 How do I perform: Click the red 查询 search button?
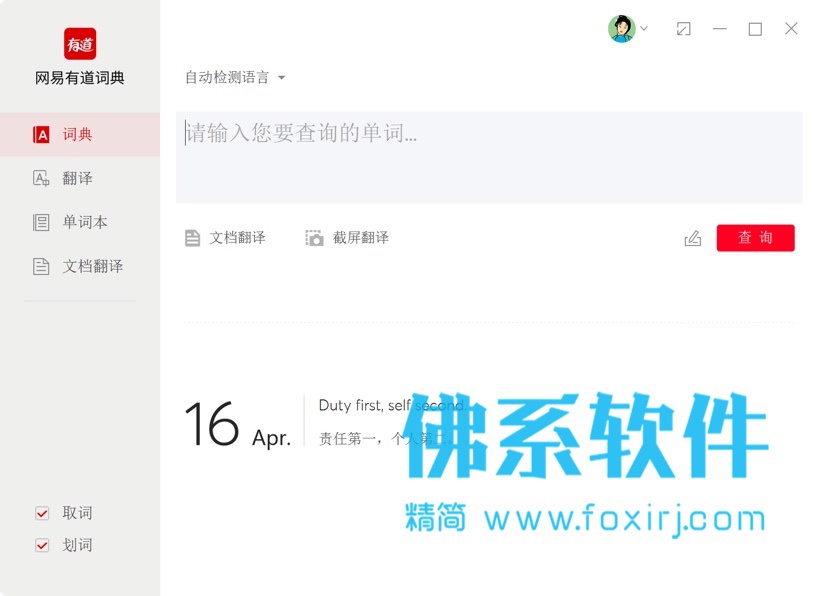pyautogui.click(x=755, y=238)
